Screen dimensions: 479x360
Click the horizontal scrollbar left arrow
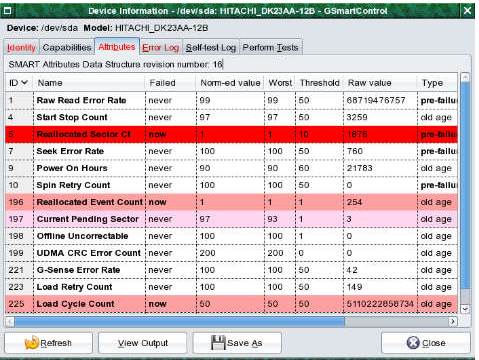pyautogui.click(x=10, y=321)
